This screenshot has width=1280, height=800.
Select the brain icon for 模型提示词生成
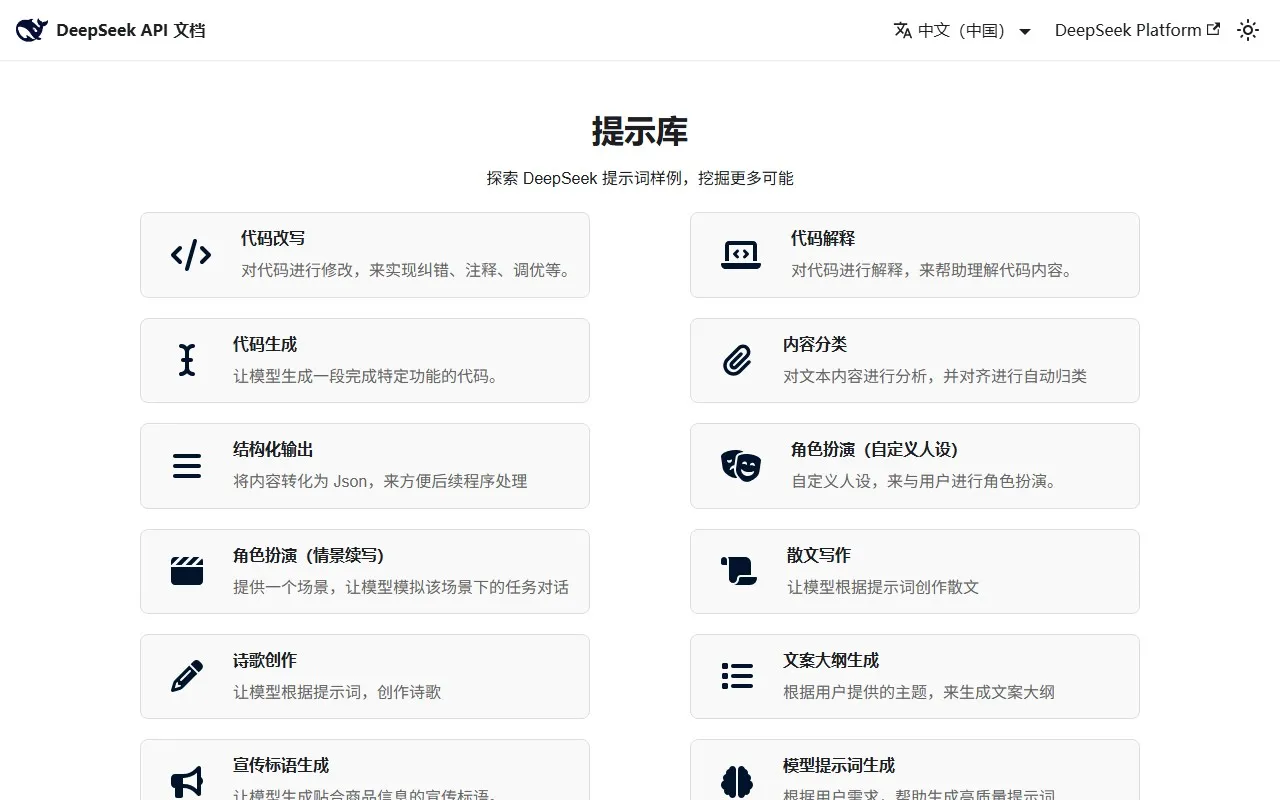[x=737, y=781]
